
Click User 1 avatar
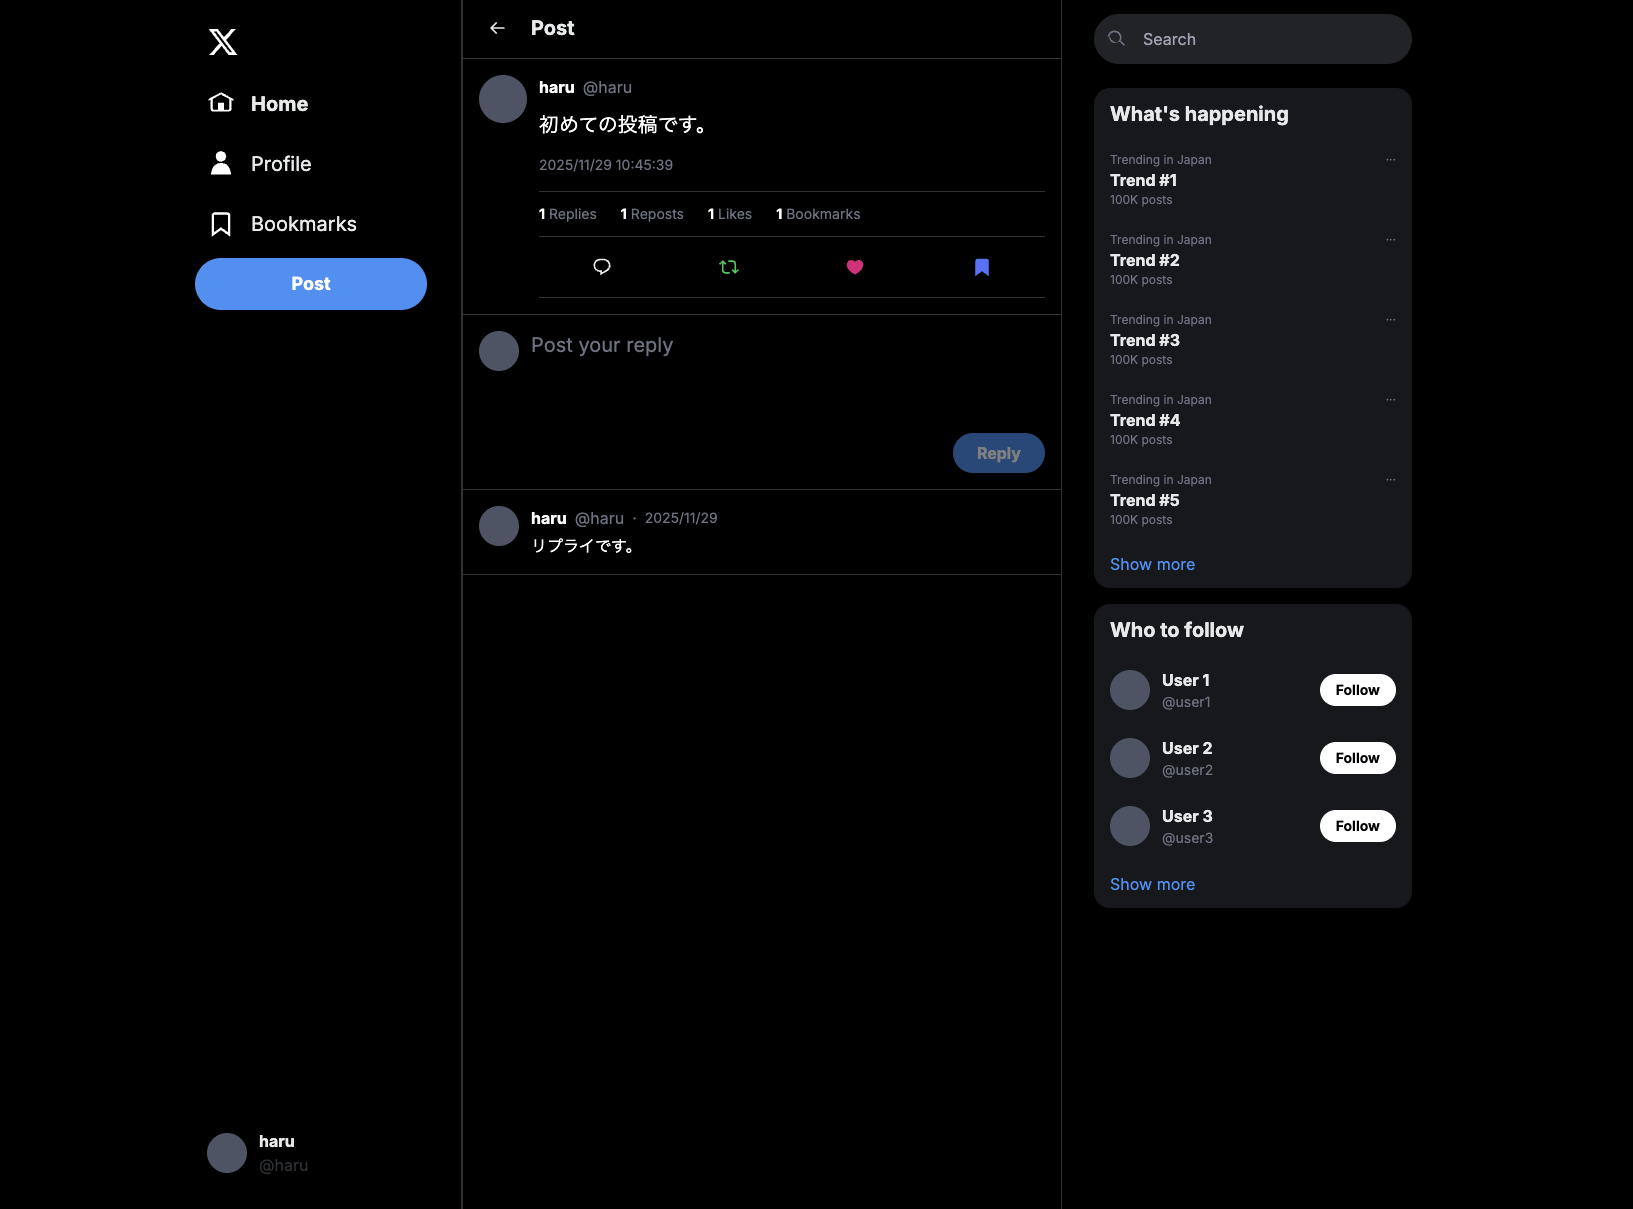[1130, 690]
